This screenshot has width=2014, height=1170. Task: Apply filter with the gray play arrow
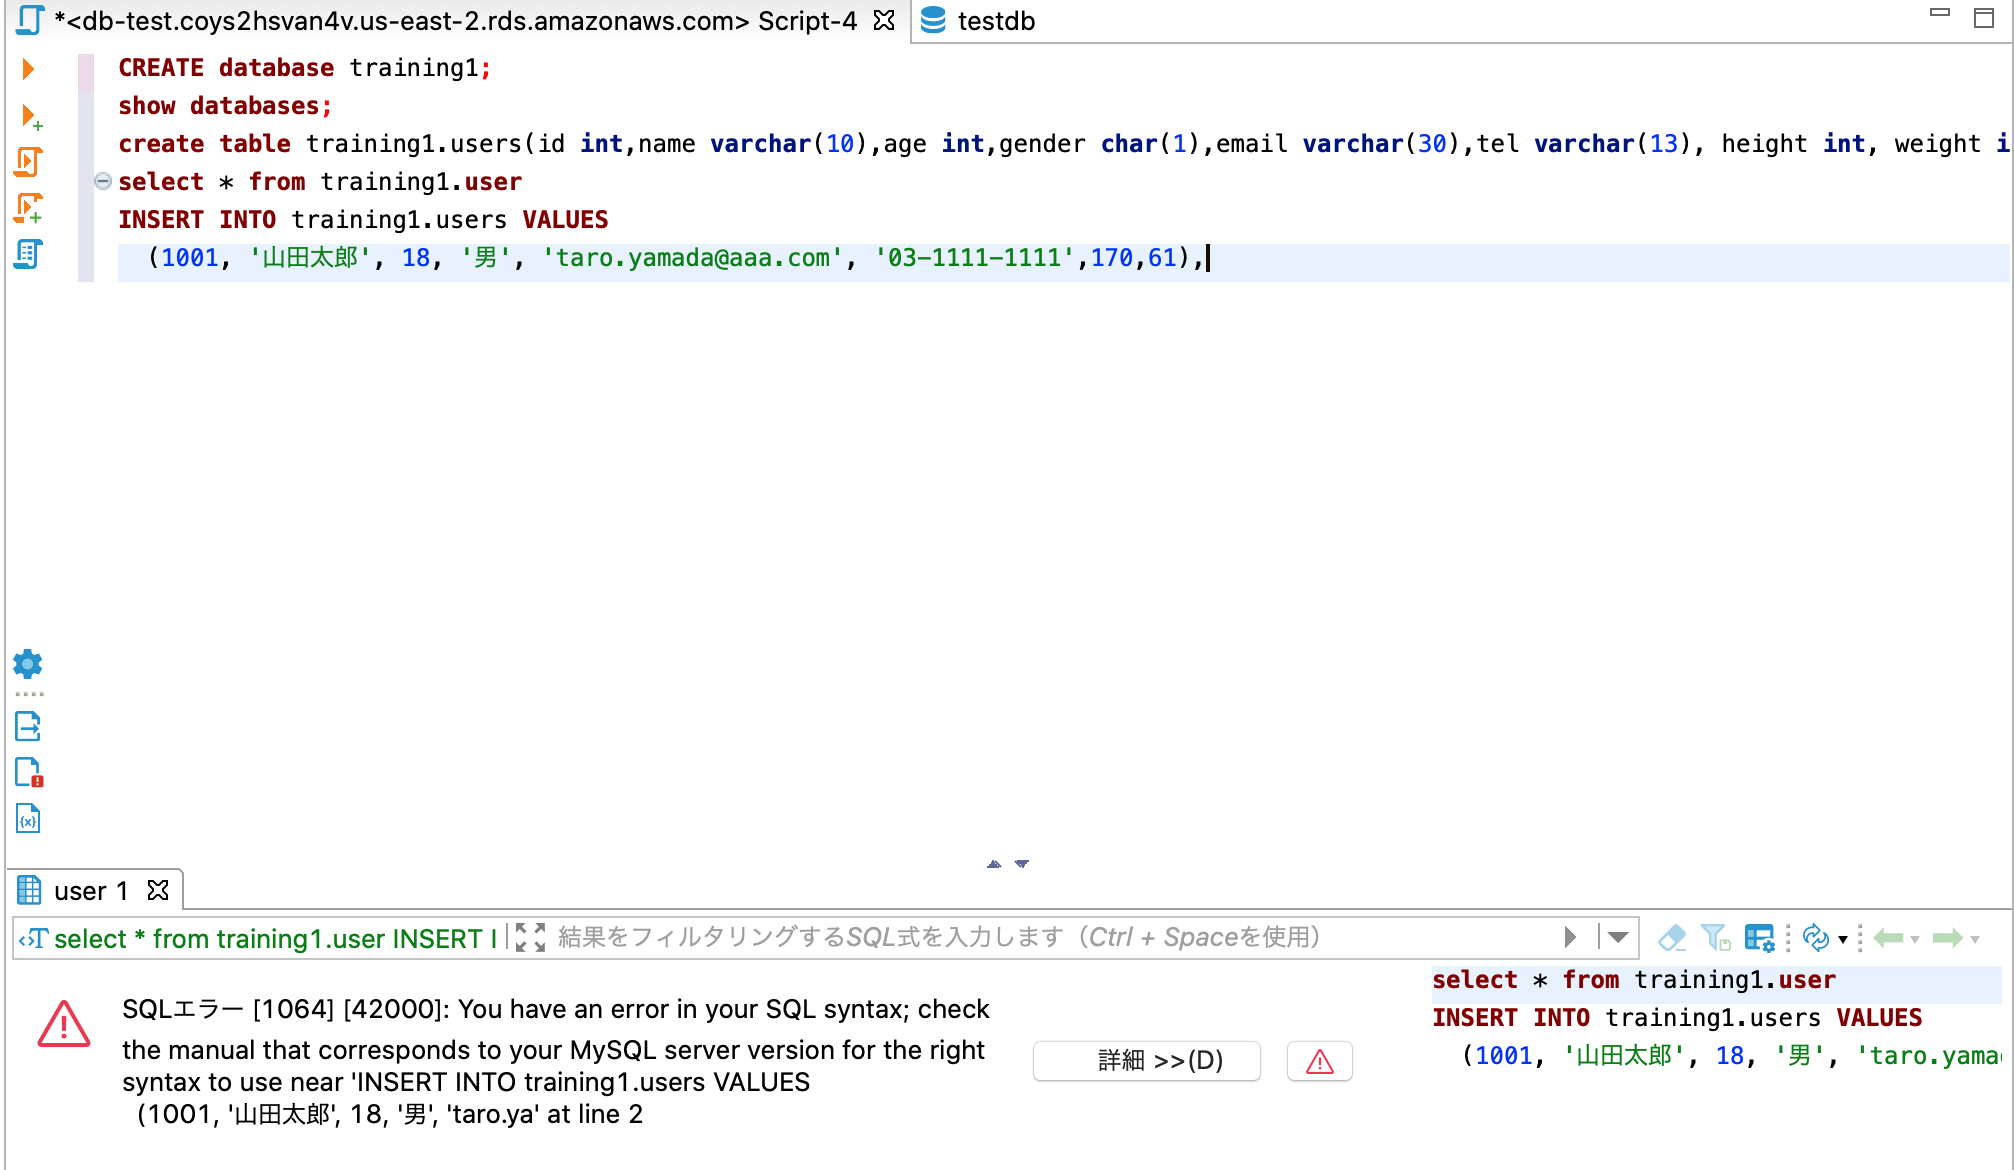1570,937
